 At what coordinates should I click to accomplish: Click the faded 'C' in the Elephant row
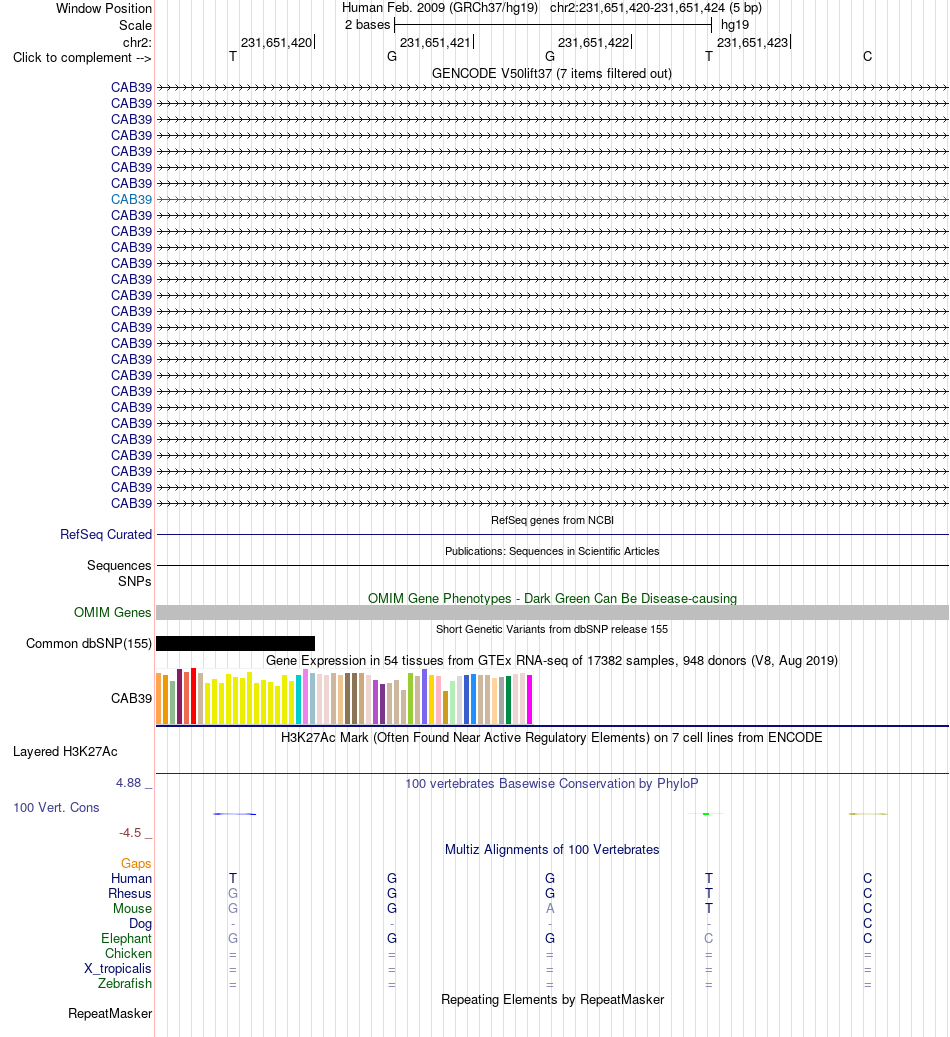709,939
